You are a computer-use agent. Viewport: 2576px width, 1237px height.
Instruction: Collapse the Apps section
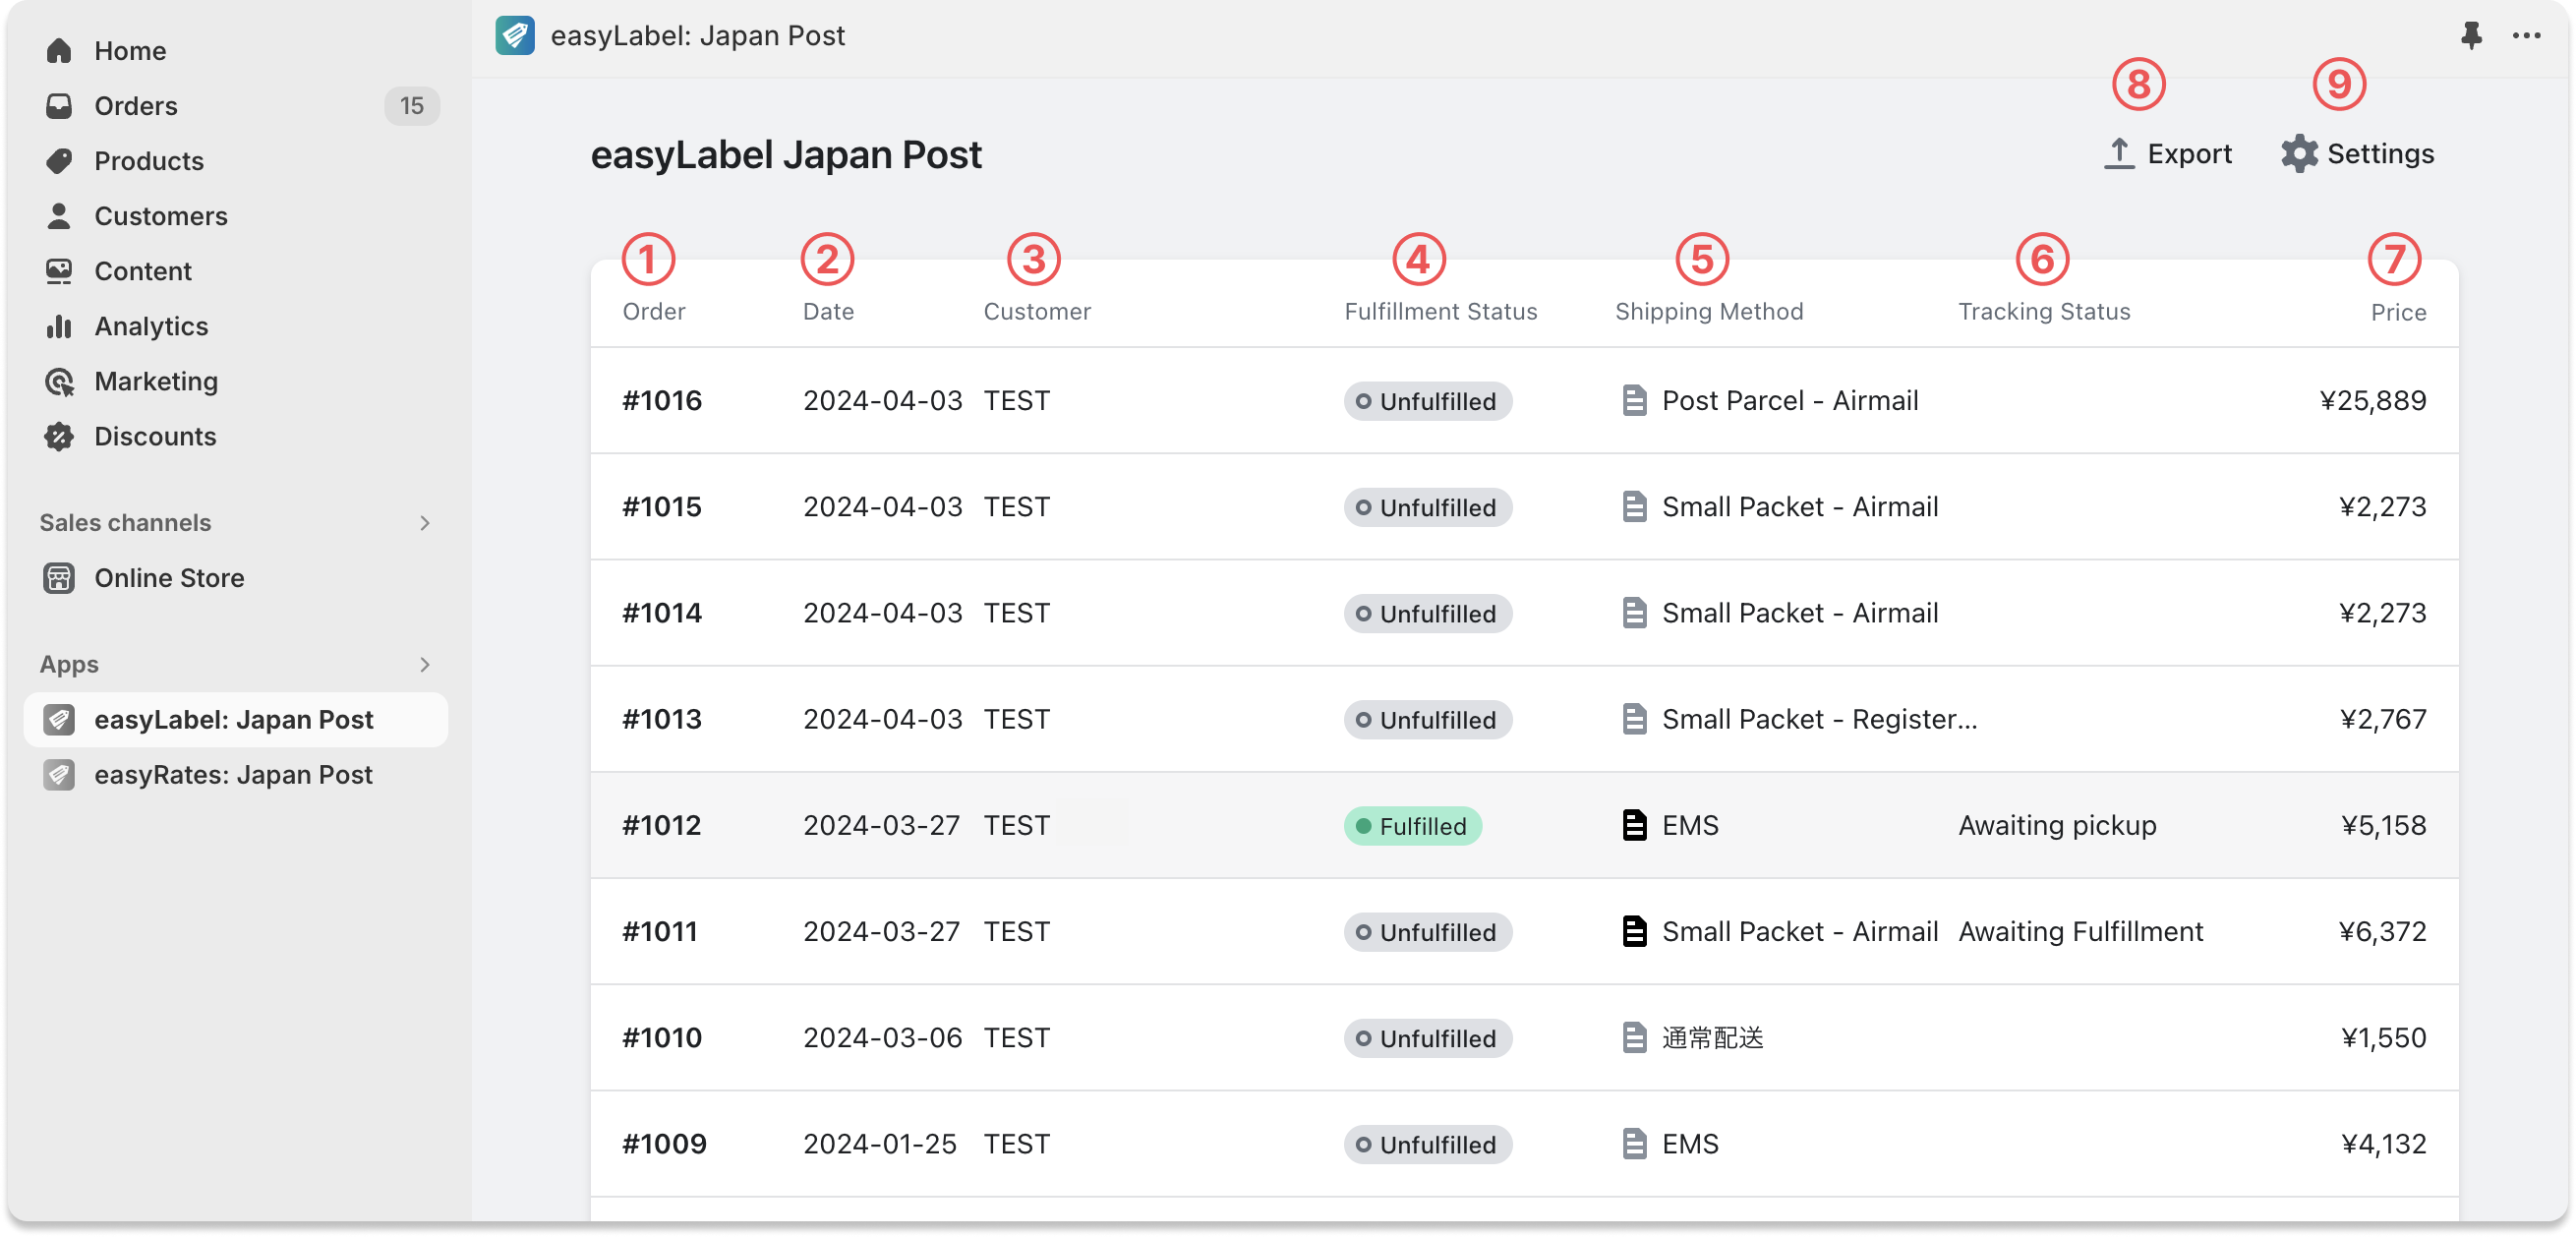pos(424,664)
